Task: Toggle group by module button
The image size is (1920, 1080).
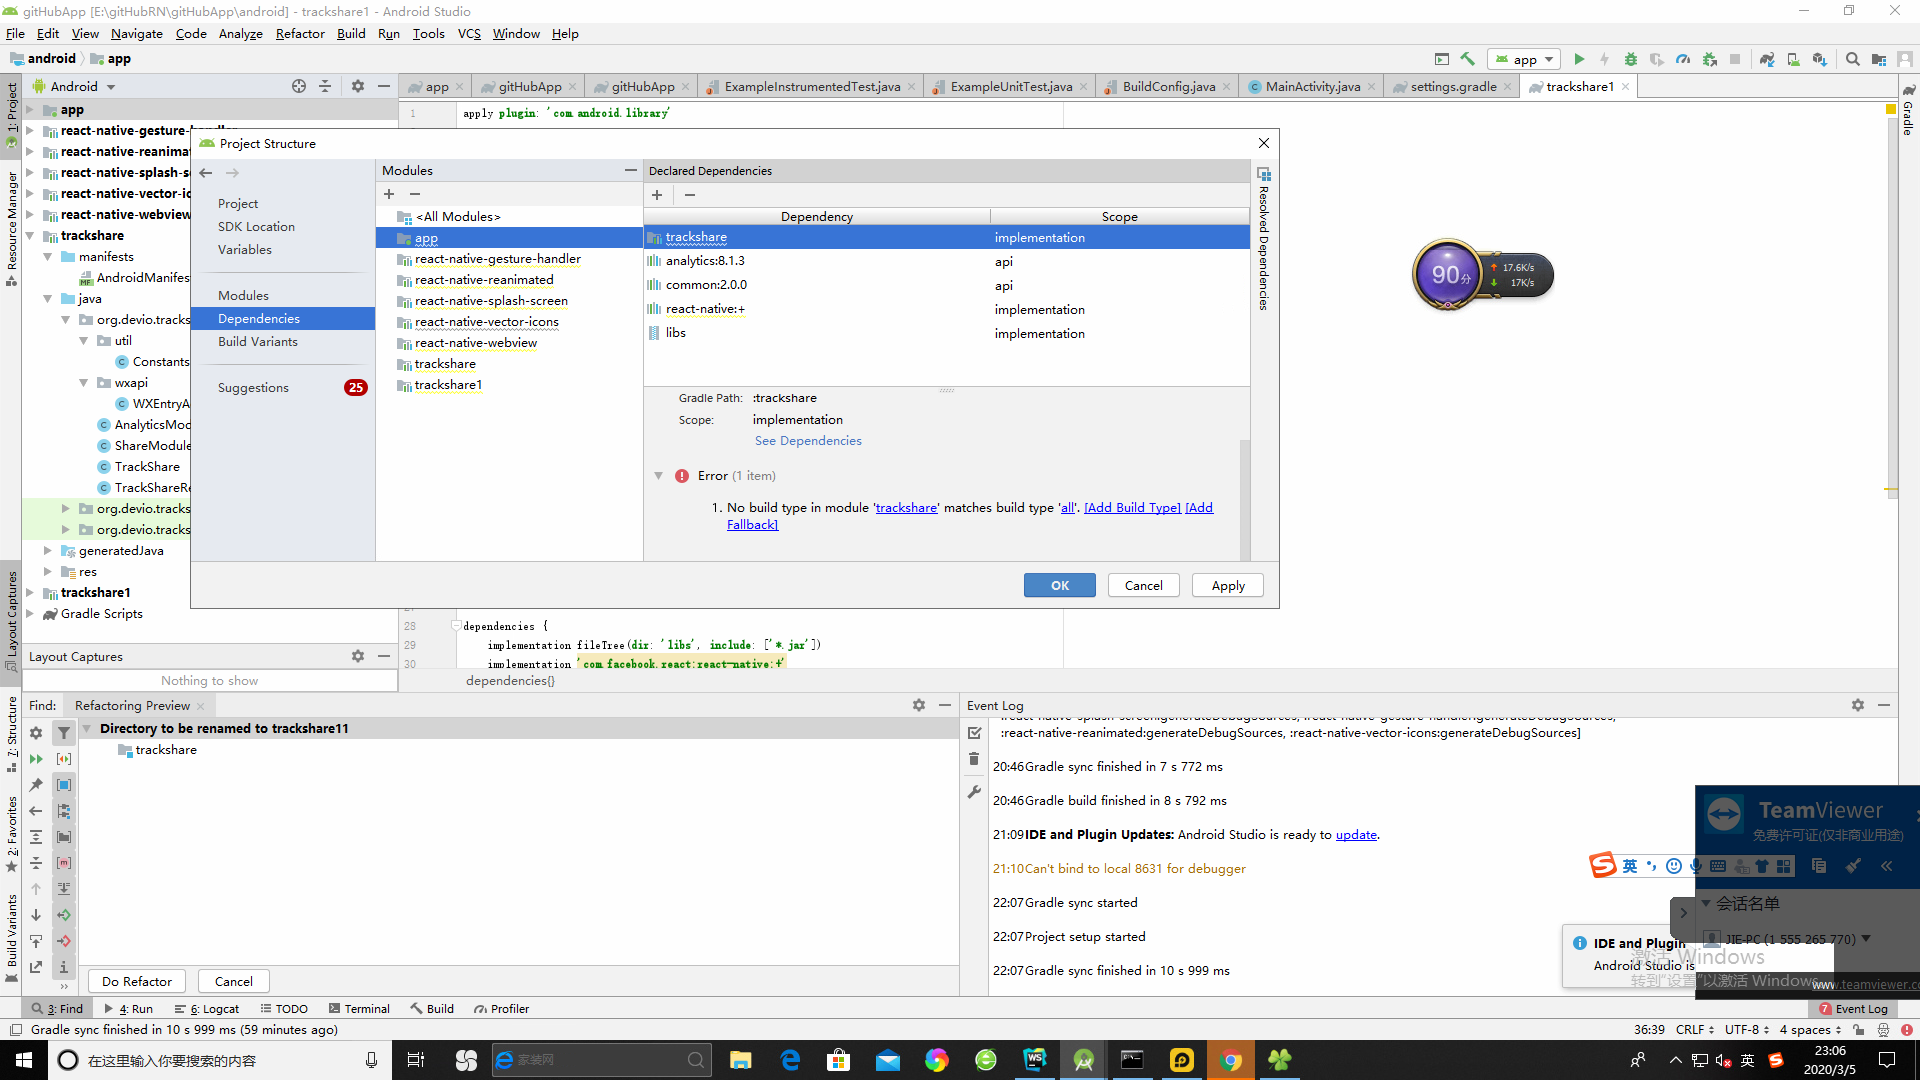Action: pyautogui.click(x=63, y=785)
